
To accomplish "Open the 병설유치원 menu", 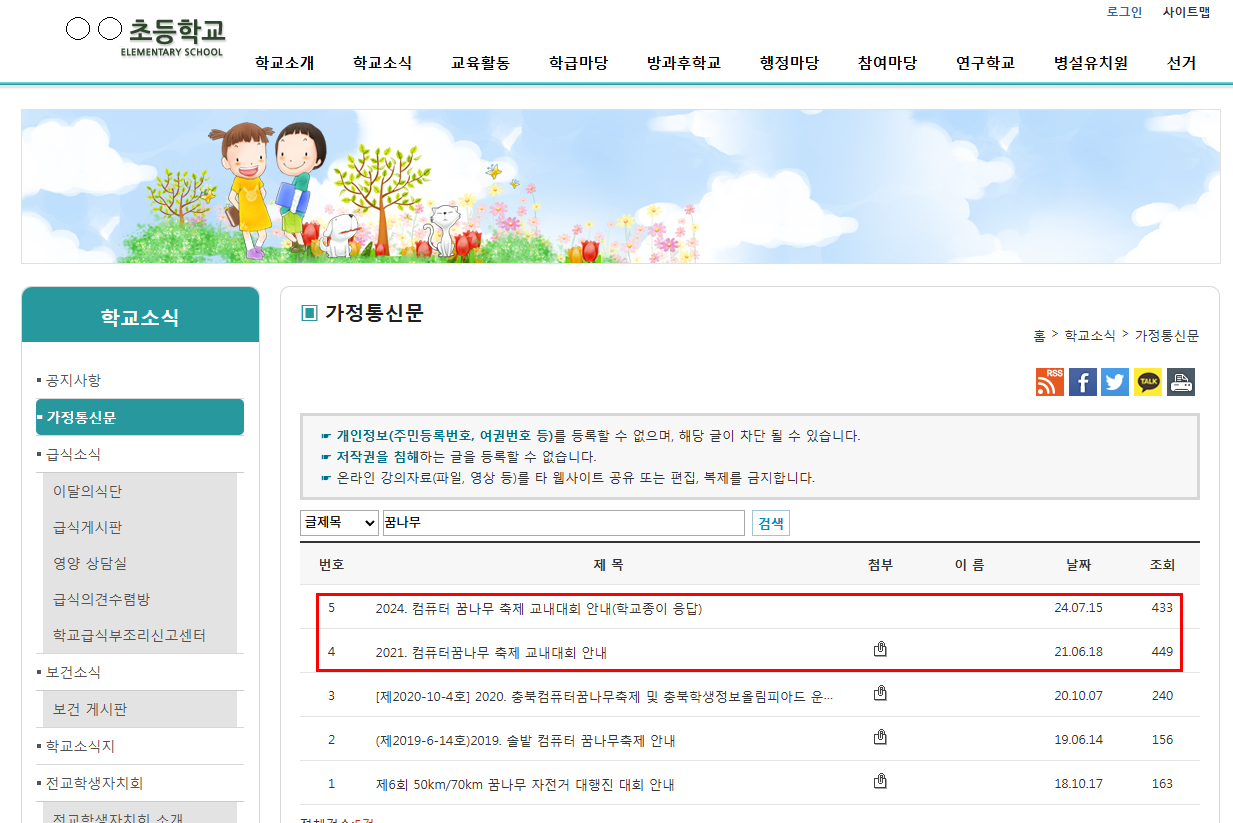I will coord(1091,63).
